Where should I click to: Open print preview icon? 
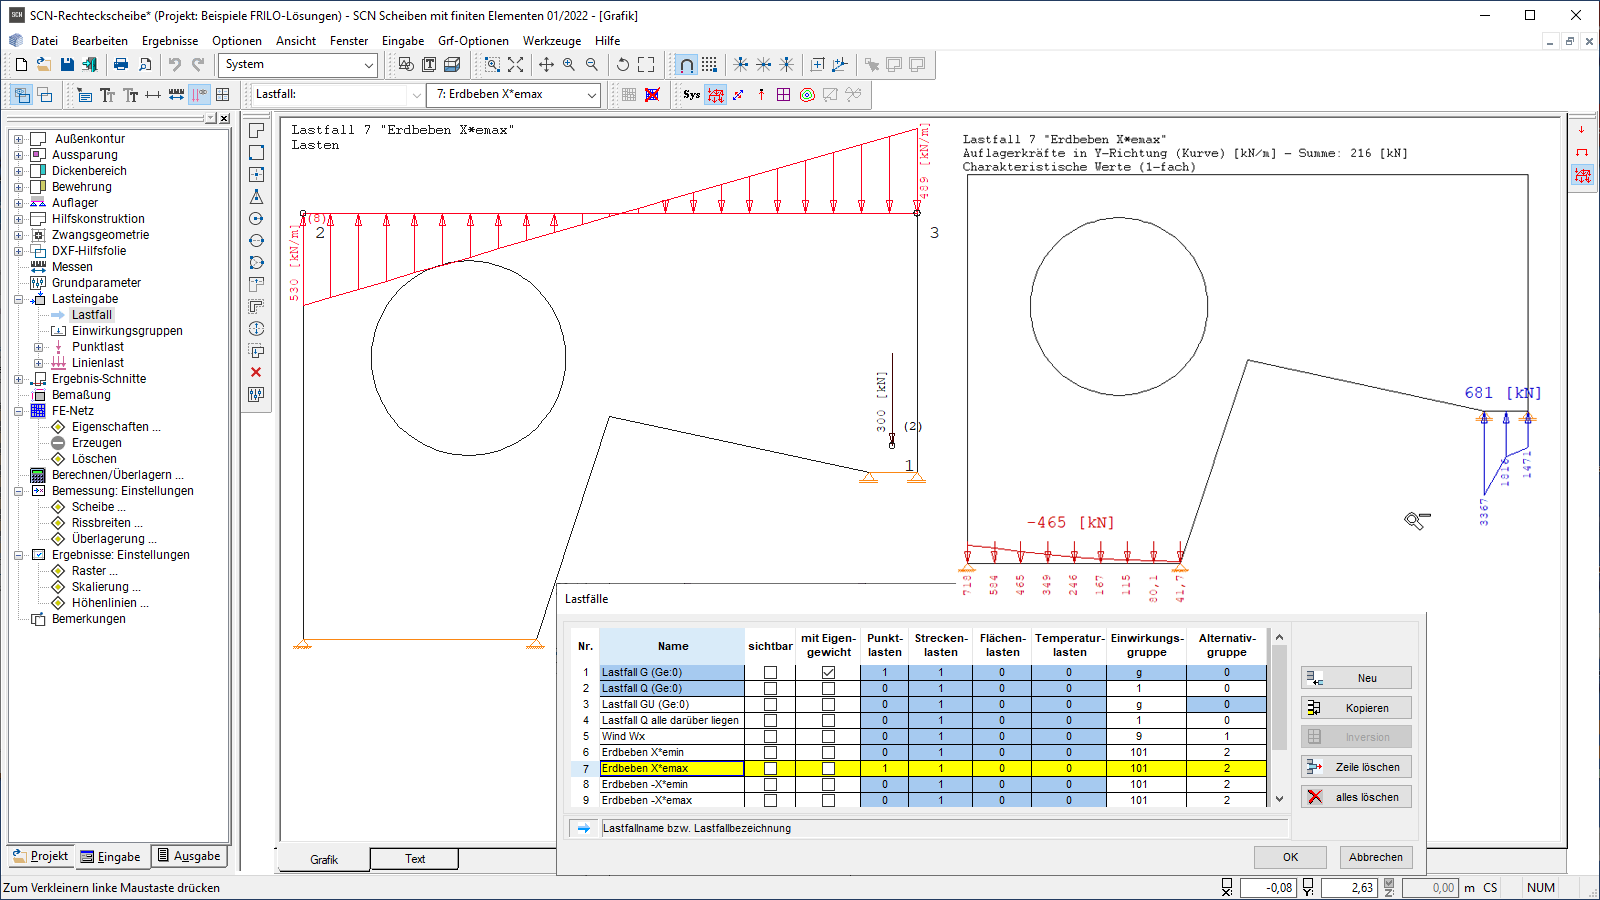point(145,64)
